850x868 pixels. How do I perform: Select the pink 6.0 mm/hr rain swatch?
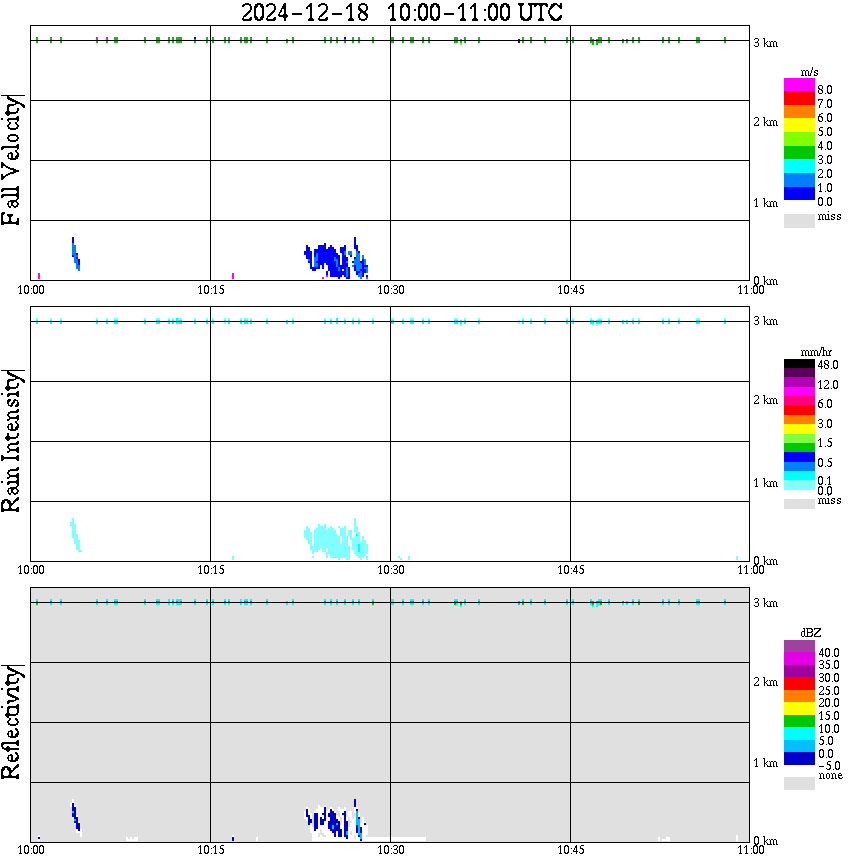(799, 401)
